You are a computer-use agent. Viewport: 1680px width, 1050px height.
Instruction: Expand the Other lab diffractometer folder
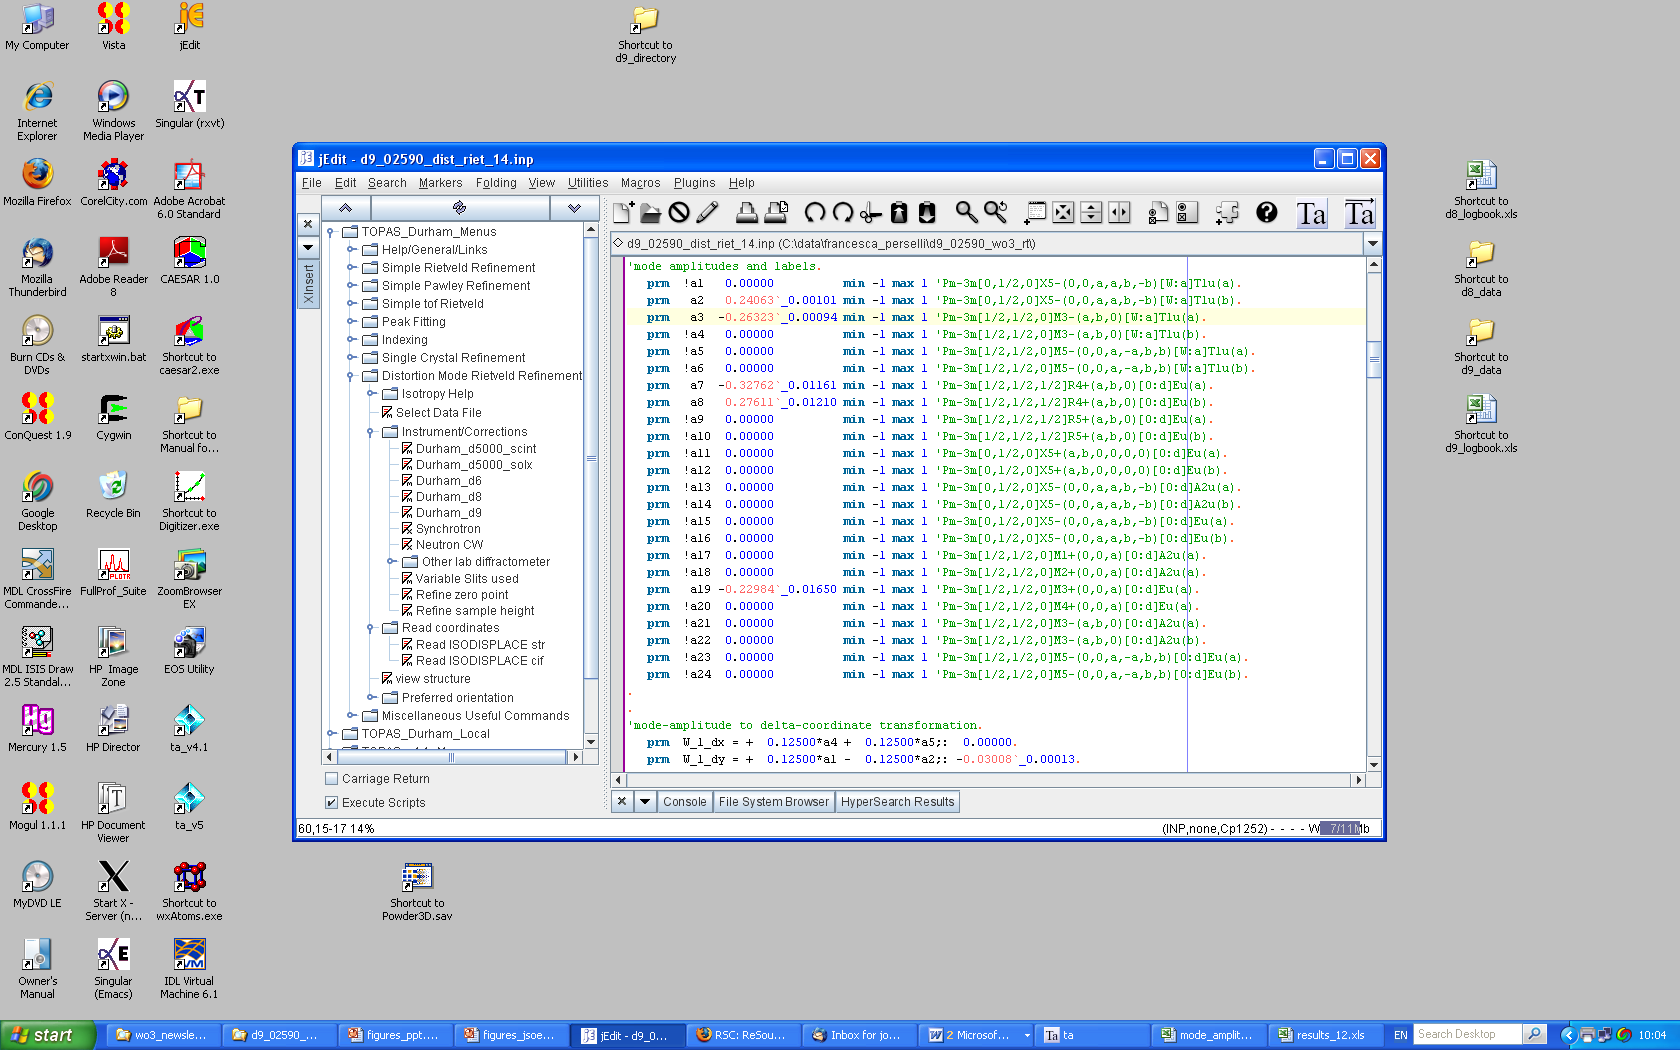[391, 561]
